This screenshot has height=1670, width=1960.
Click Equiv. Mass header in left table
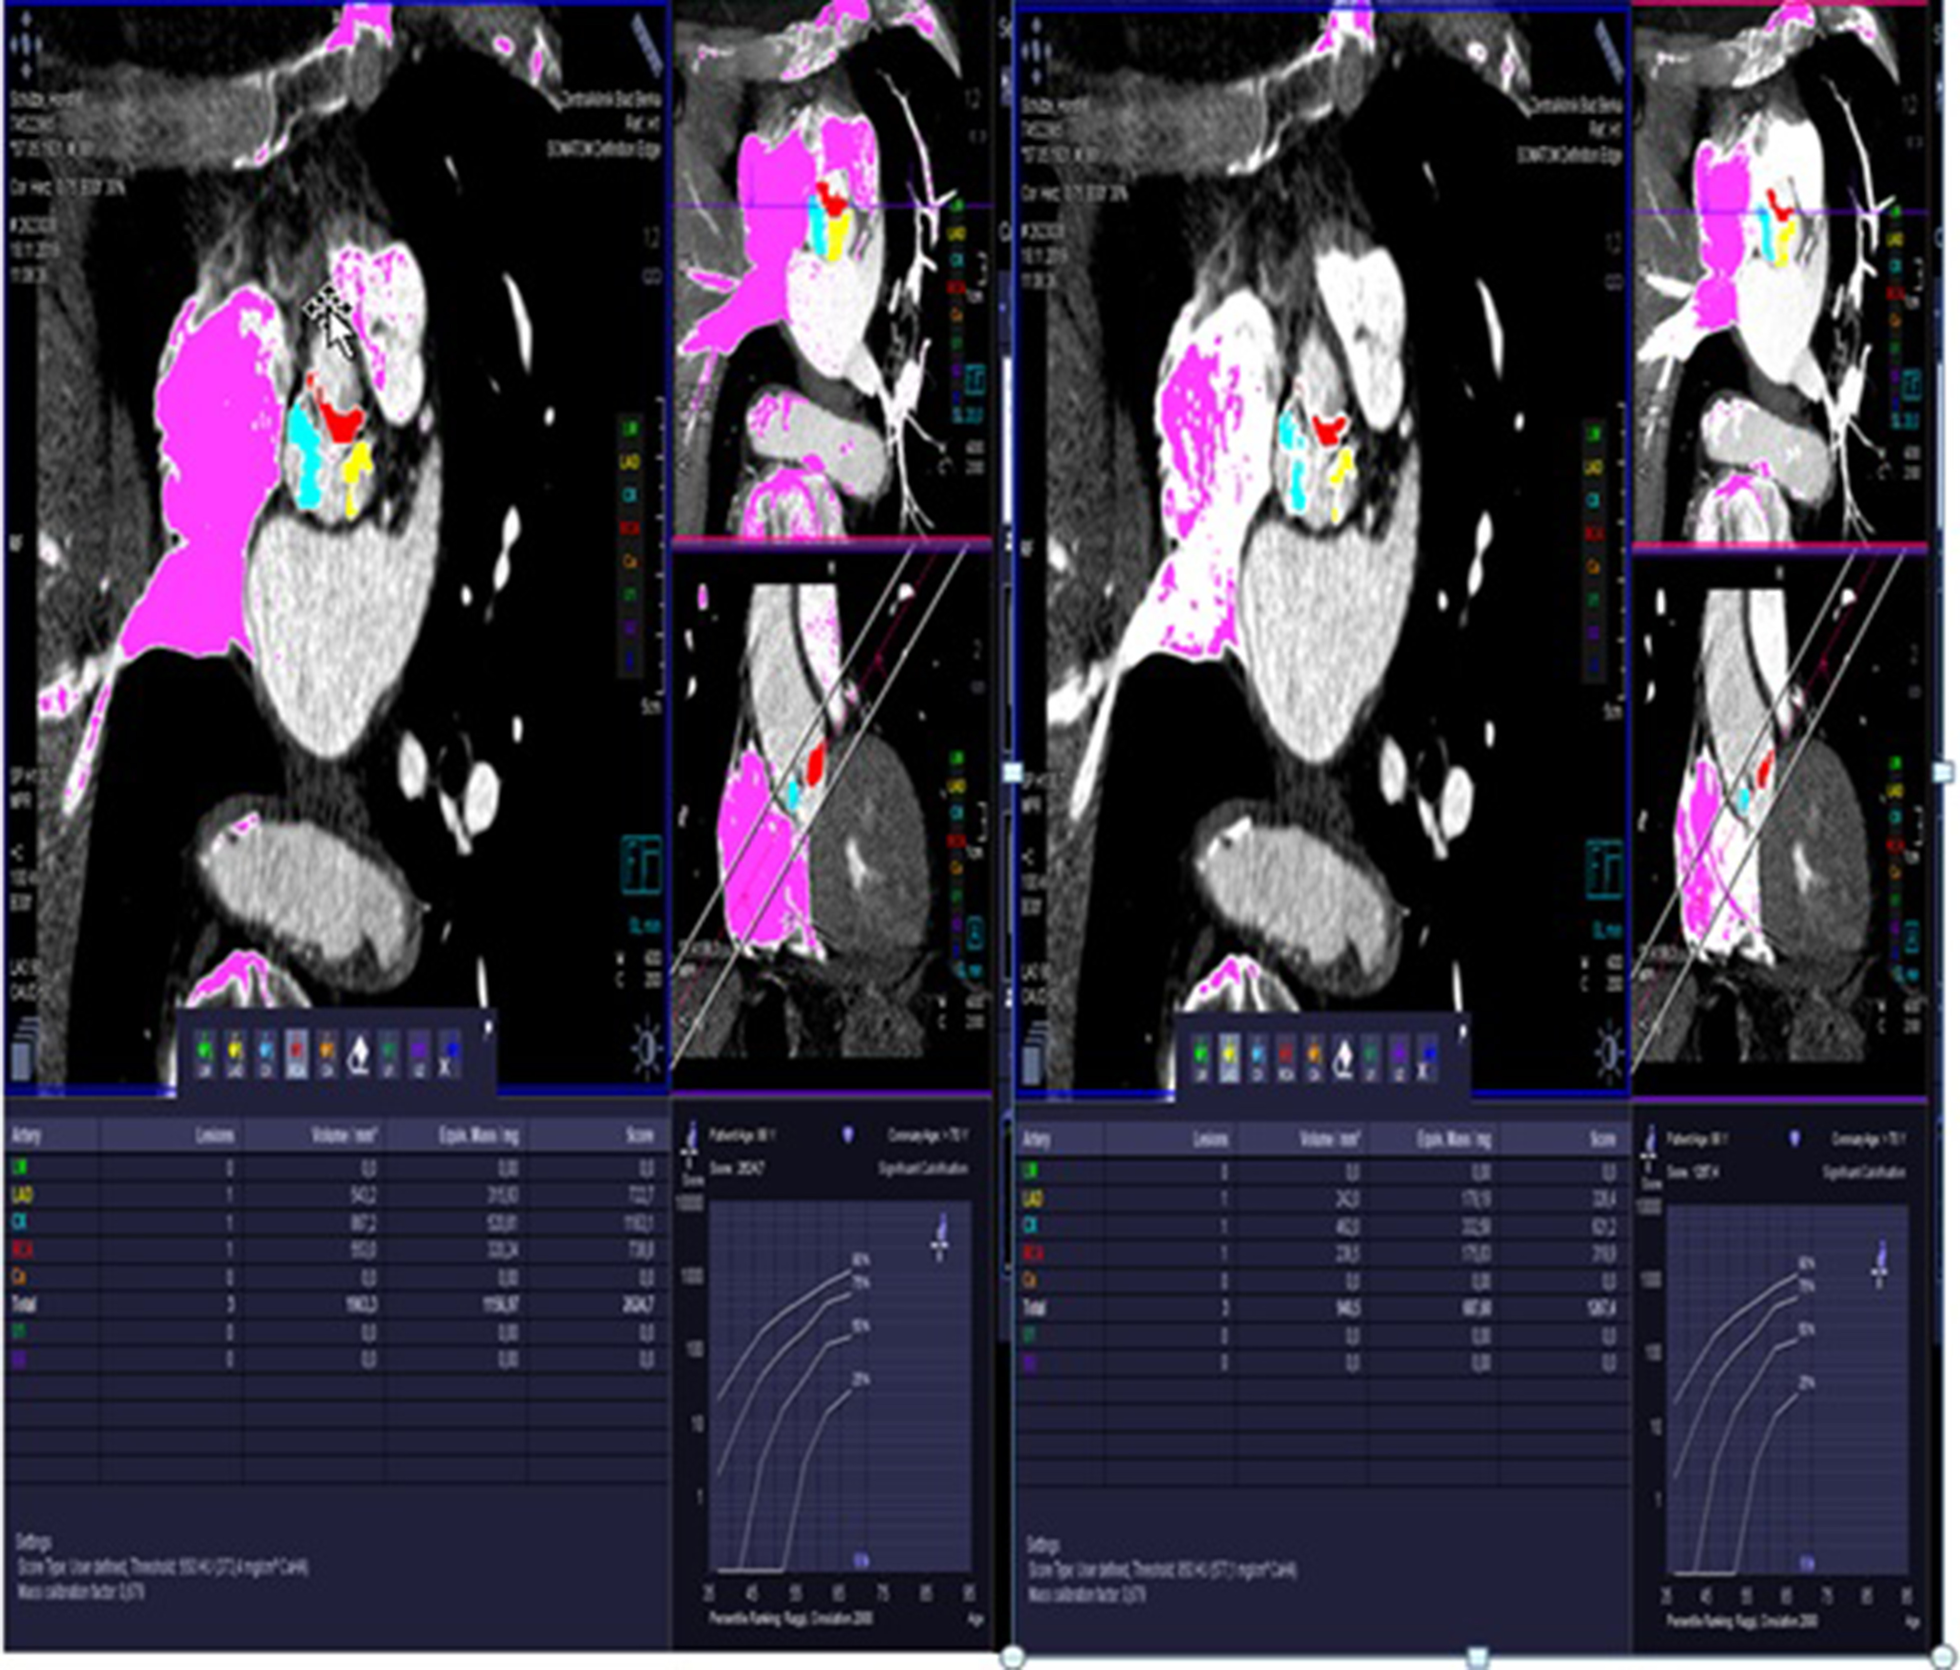click(x=456, y=1135)
